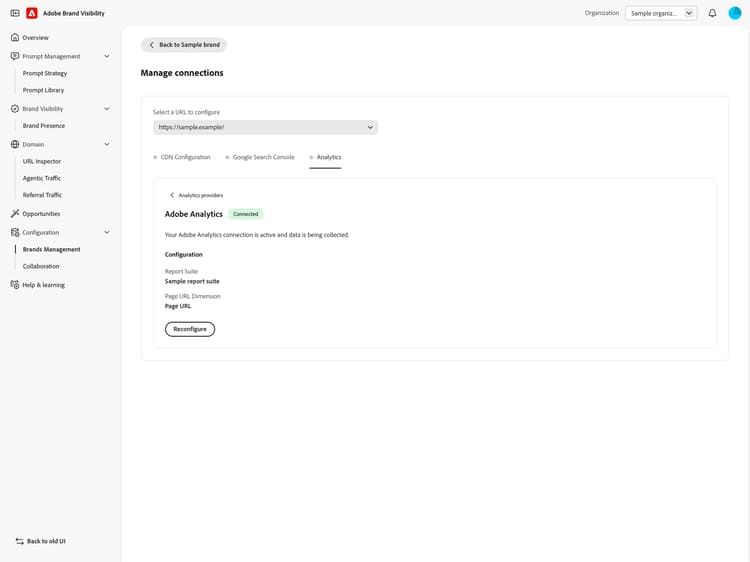Switch to the CDN Configuration tab

[x=182, y=157]
